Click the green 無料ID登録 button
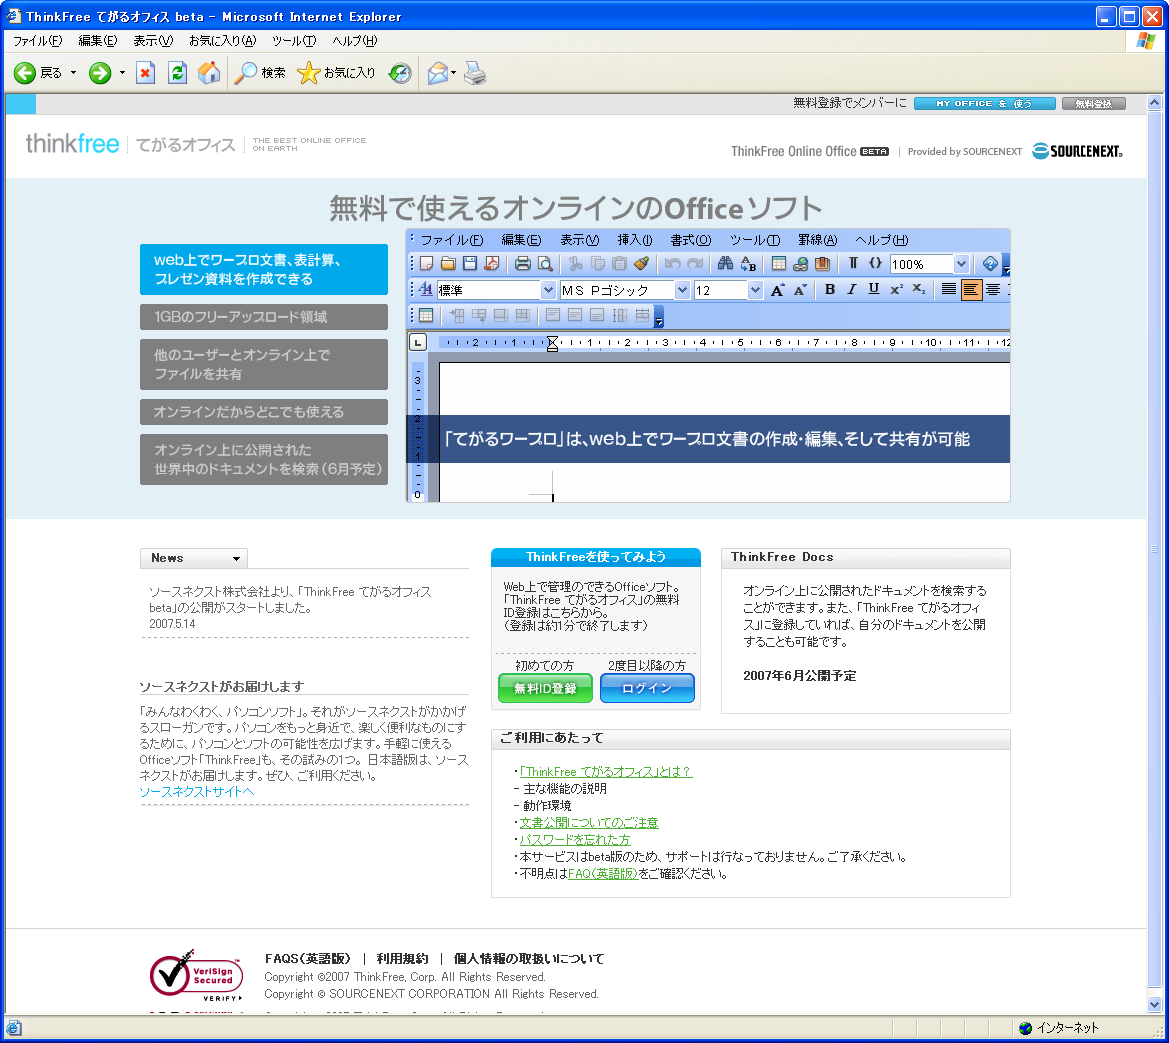Image resolution: width=1169 pixels, height=1043 pixels. point(545,688)
